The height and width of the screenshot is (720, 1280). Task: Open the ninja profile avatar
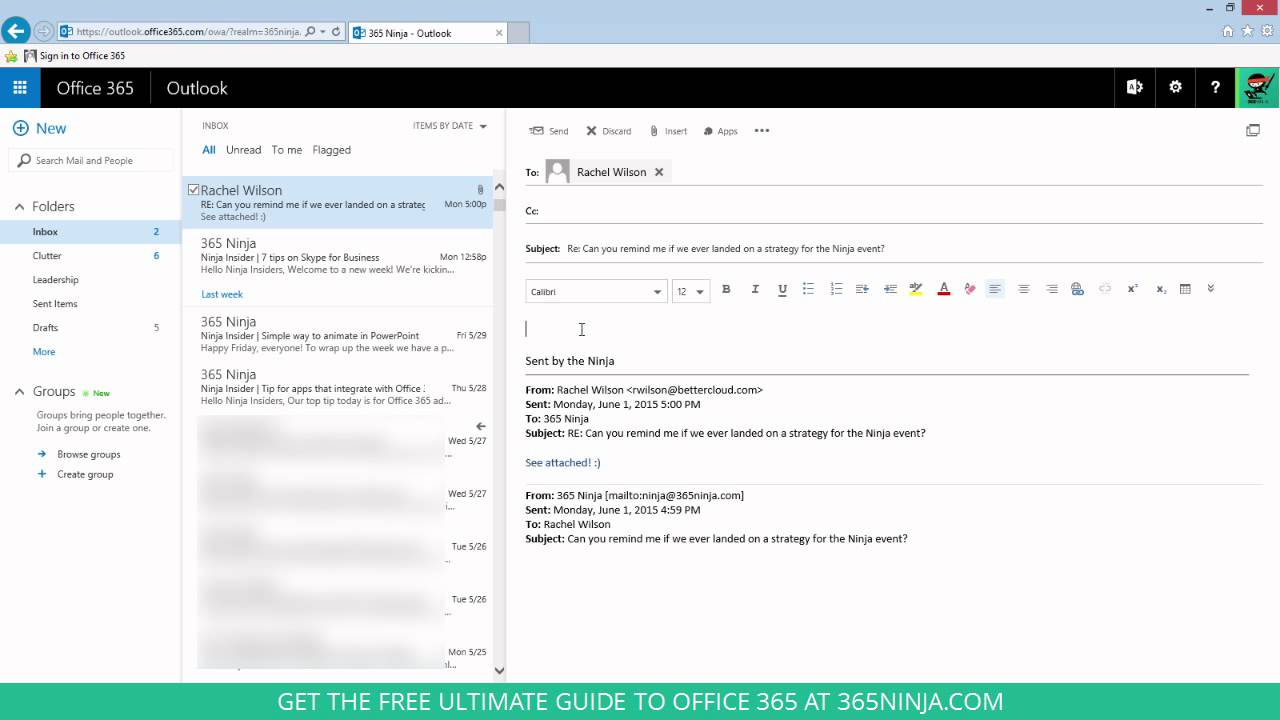(x=1258, y=88)
